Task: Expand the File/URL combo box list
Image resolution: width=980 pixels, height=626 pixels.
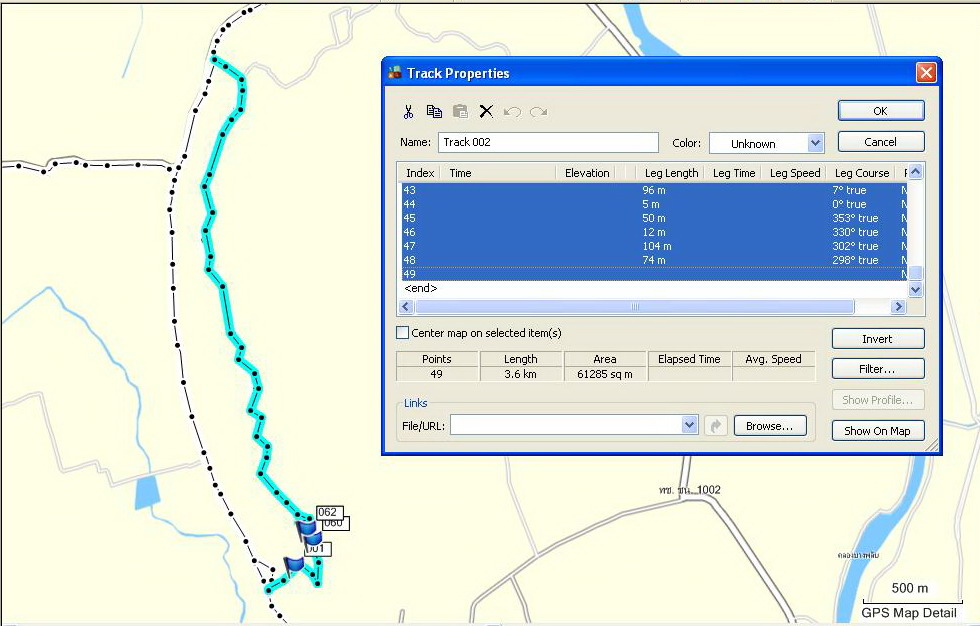Action: click(689, 426)
